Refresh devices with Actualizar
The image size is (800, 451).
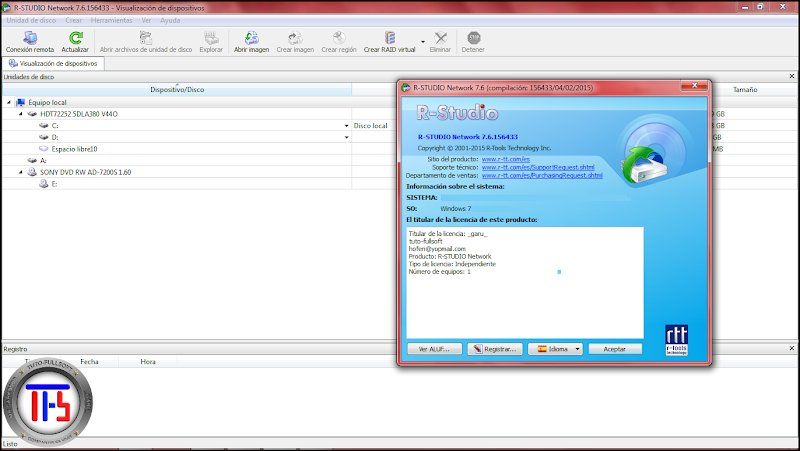tap(75, 42)
